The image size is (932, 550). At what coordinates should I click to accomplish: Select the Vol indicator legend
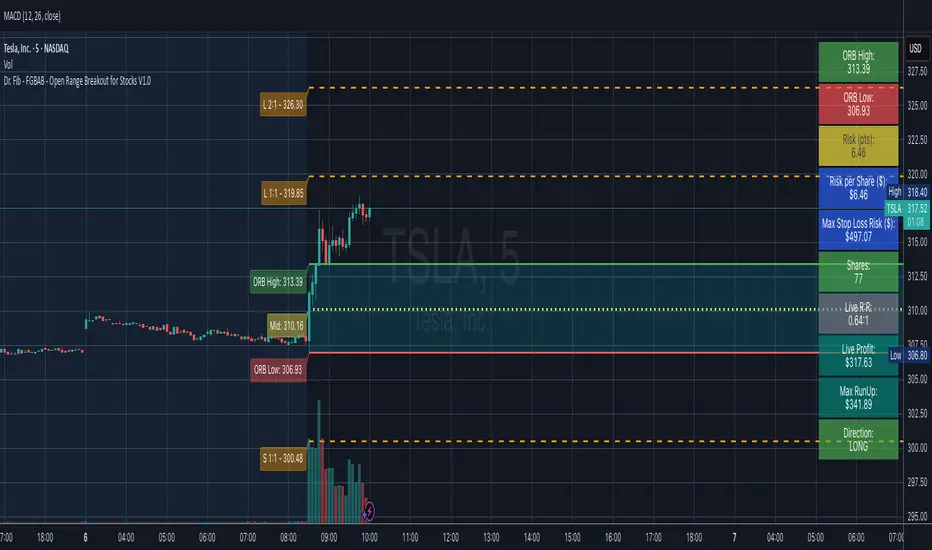[8, 64]
